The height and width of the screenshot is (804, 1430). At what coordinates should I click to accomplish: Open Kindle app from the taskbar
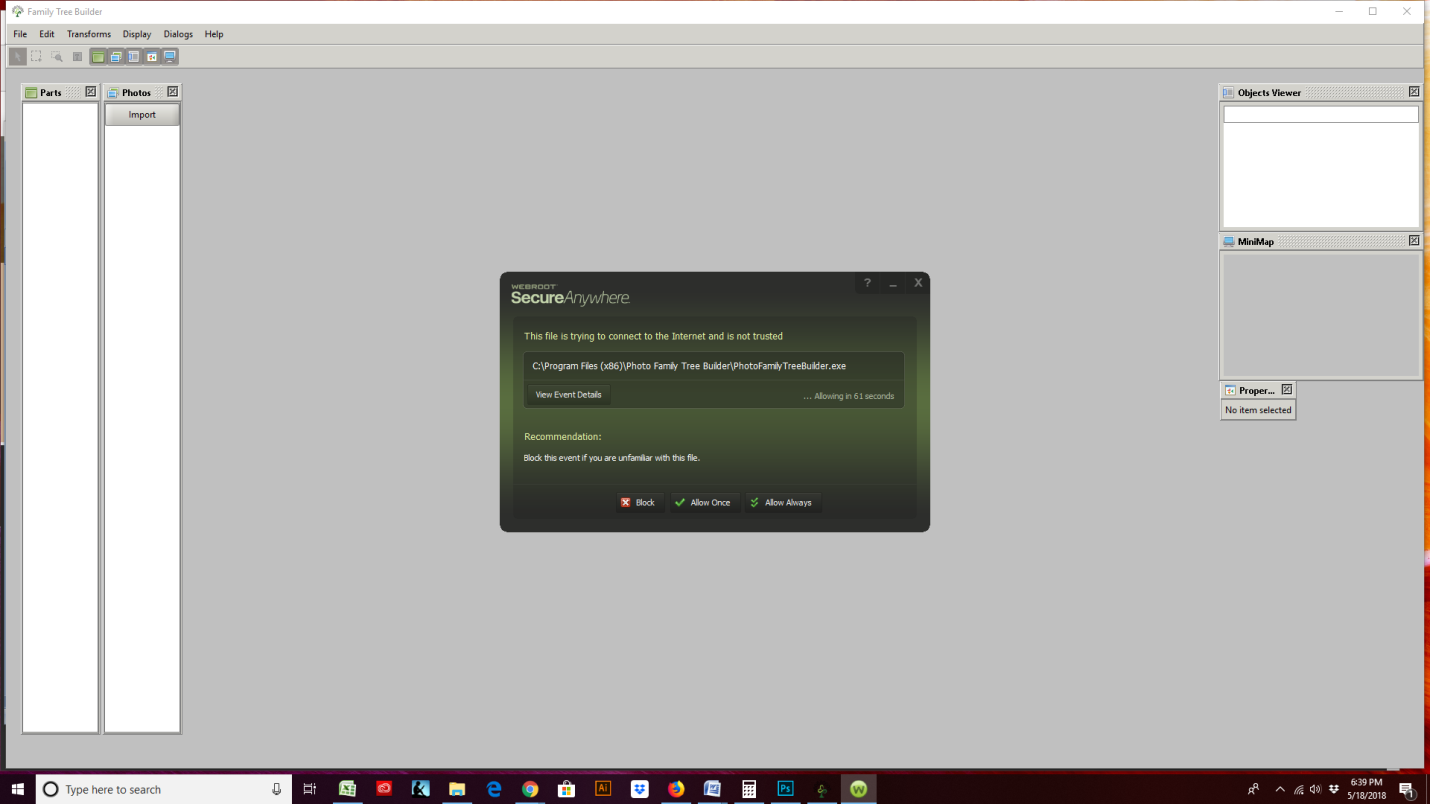pyautogui.click(x=421, y=789)
